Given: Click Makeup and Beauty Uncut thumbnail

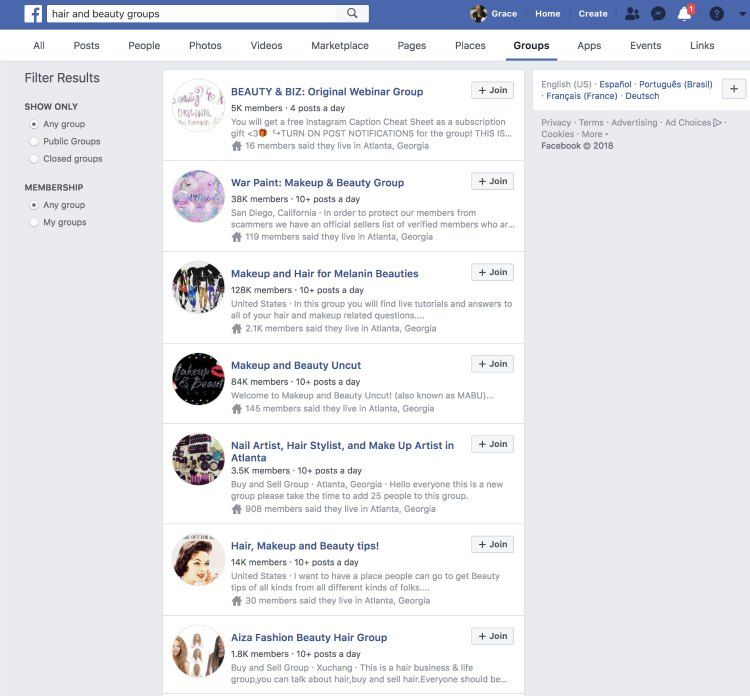Looking at the screenshot, I should coord(198,379).
